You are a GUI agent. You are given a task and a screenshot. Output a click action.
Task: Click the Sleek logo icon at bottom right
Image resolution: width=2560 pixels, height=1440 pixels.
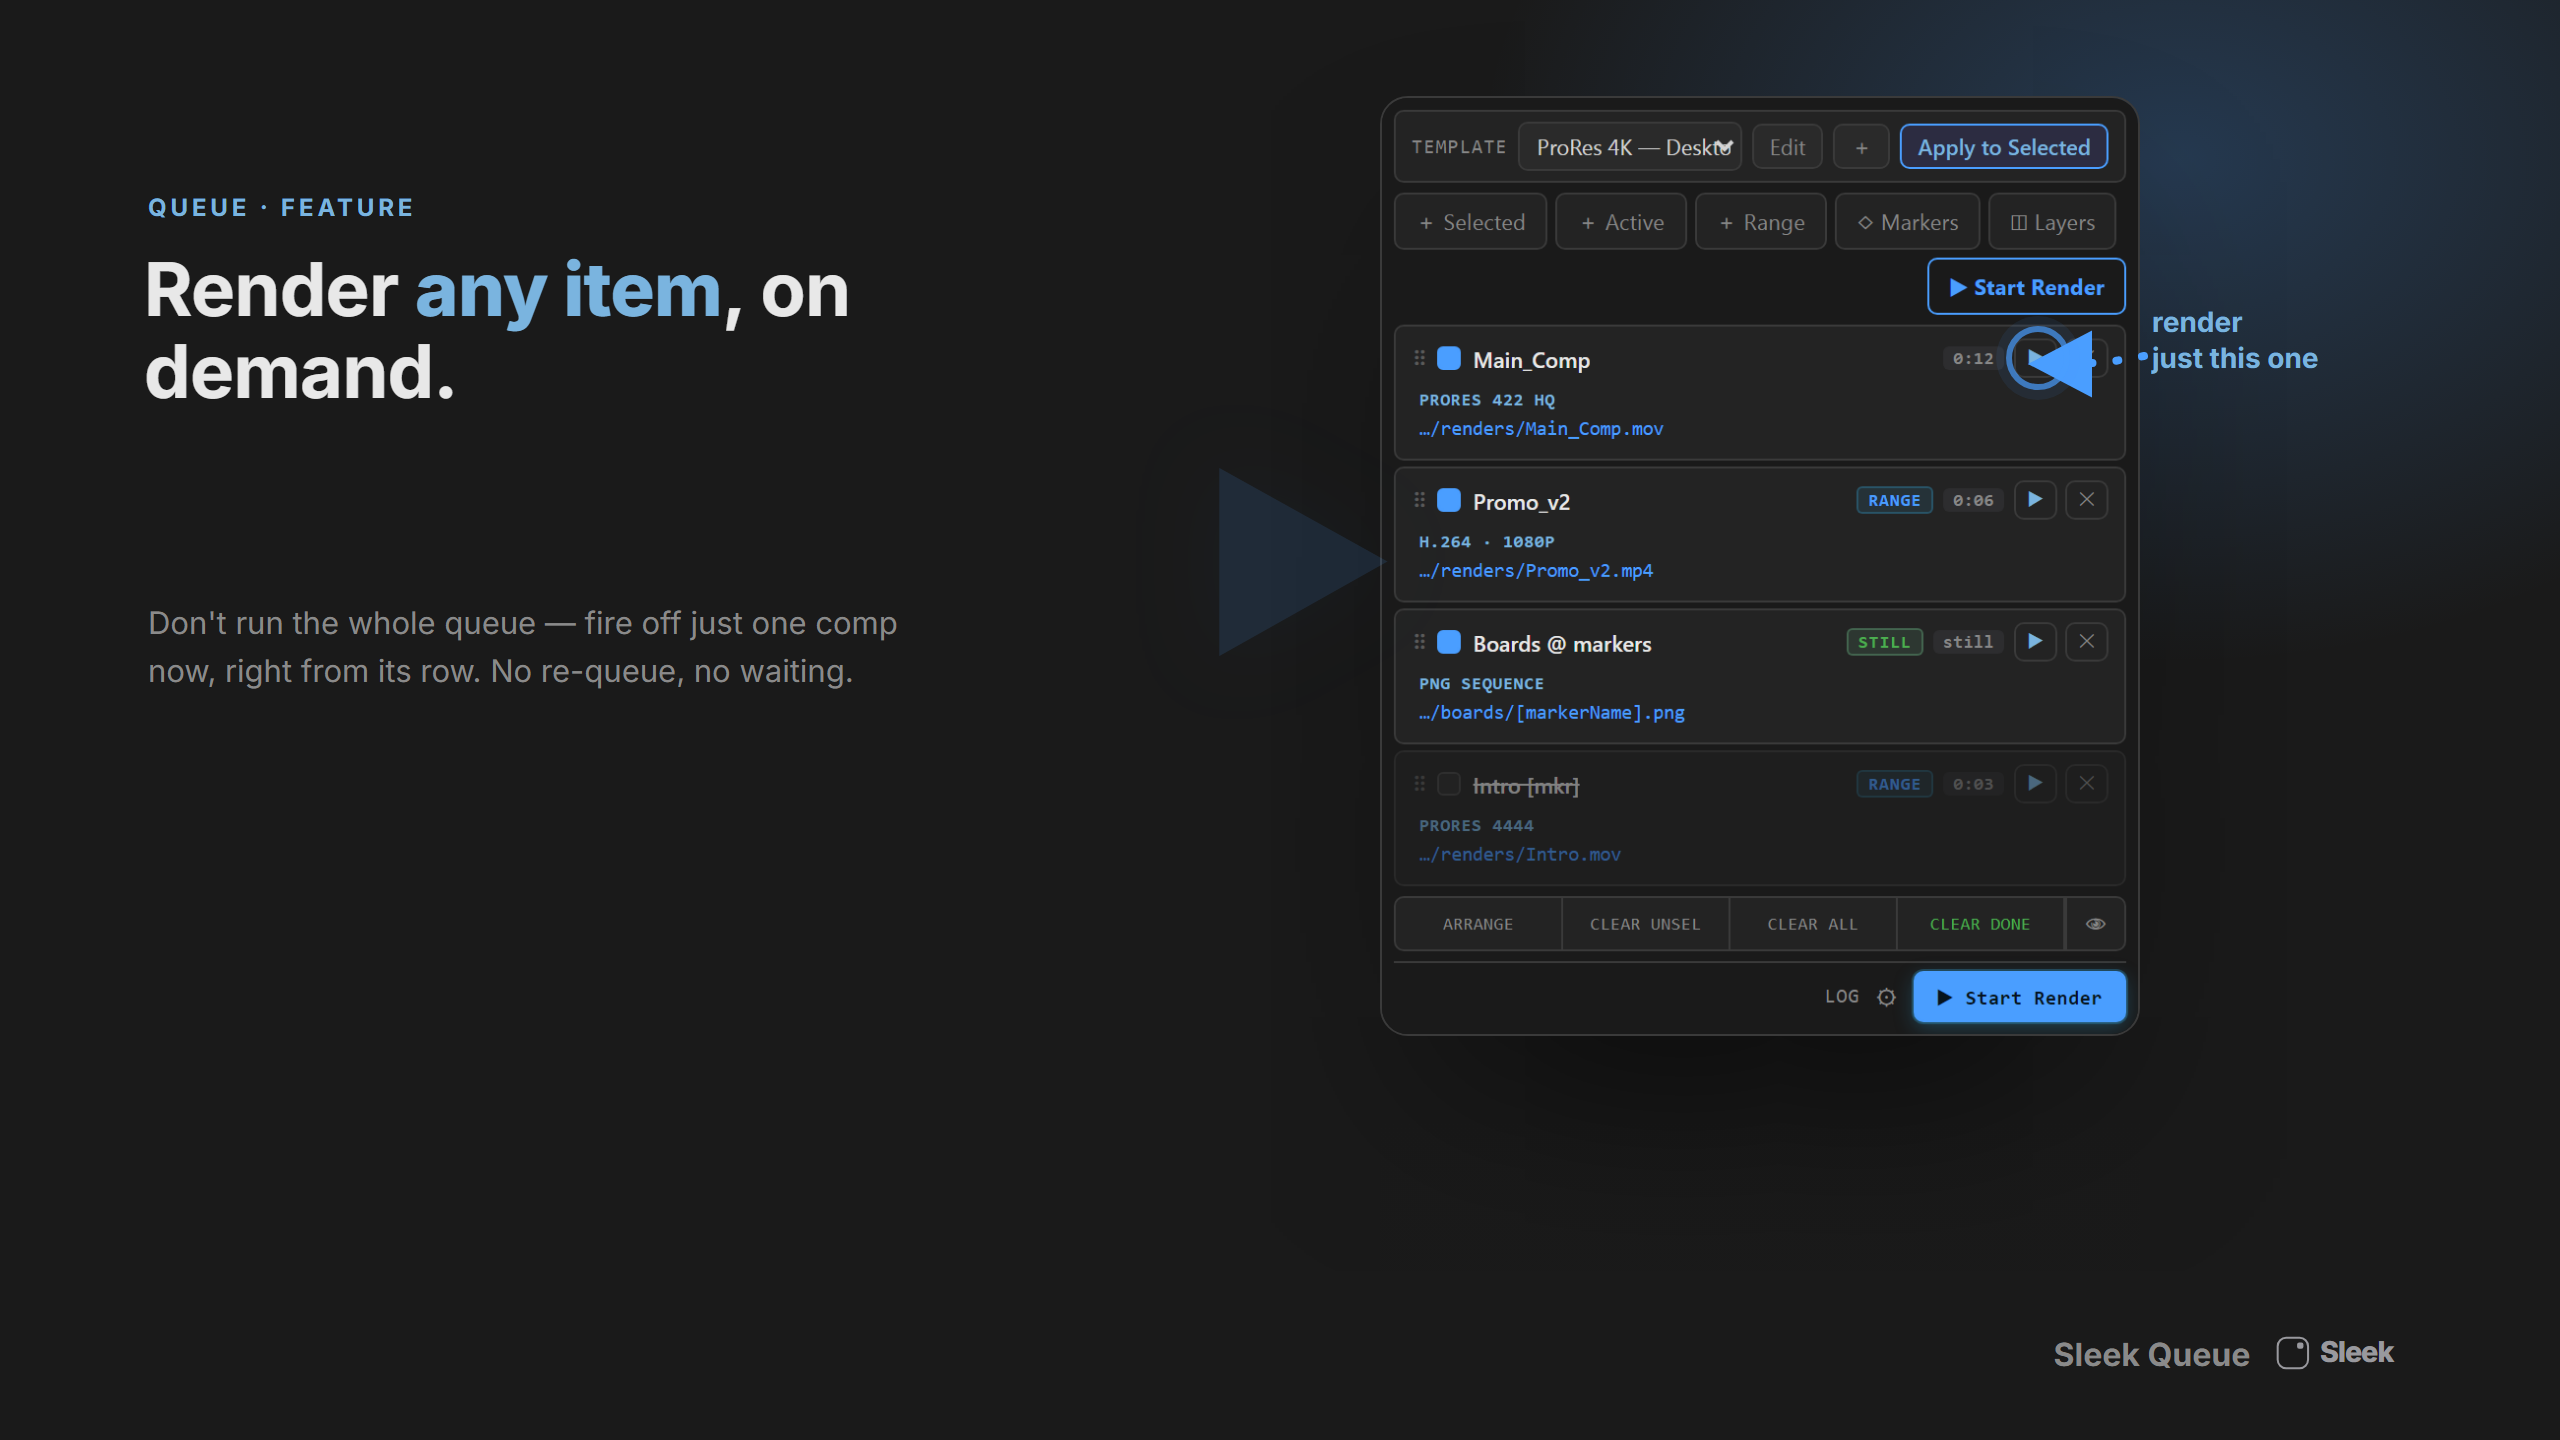pyautogui.click(x=2293, y=1353)
